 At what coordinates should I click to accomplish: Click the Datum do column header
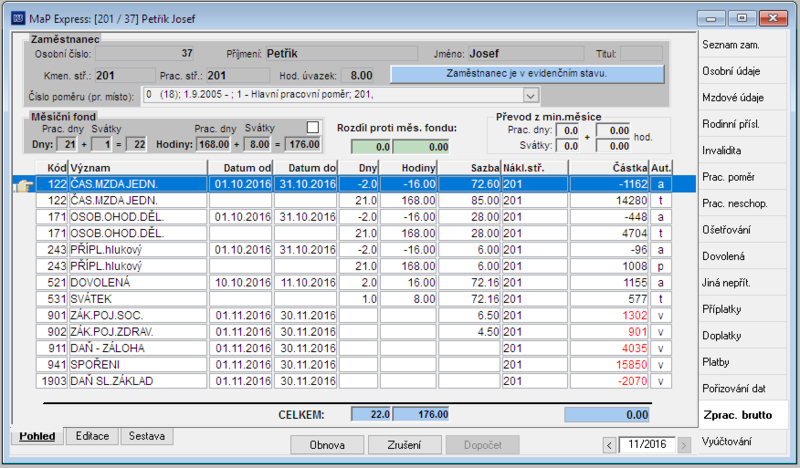306,168
